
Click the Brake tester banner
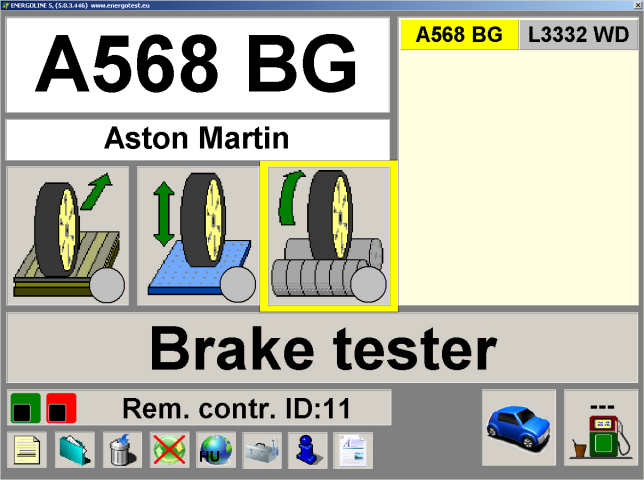coord(322,348)
